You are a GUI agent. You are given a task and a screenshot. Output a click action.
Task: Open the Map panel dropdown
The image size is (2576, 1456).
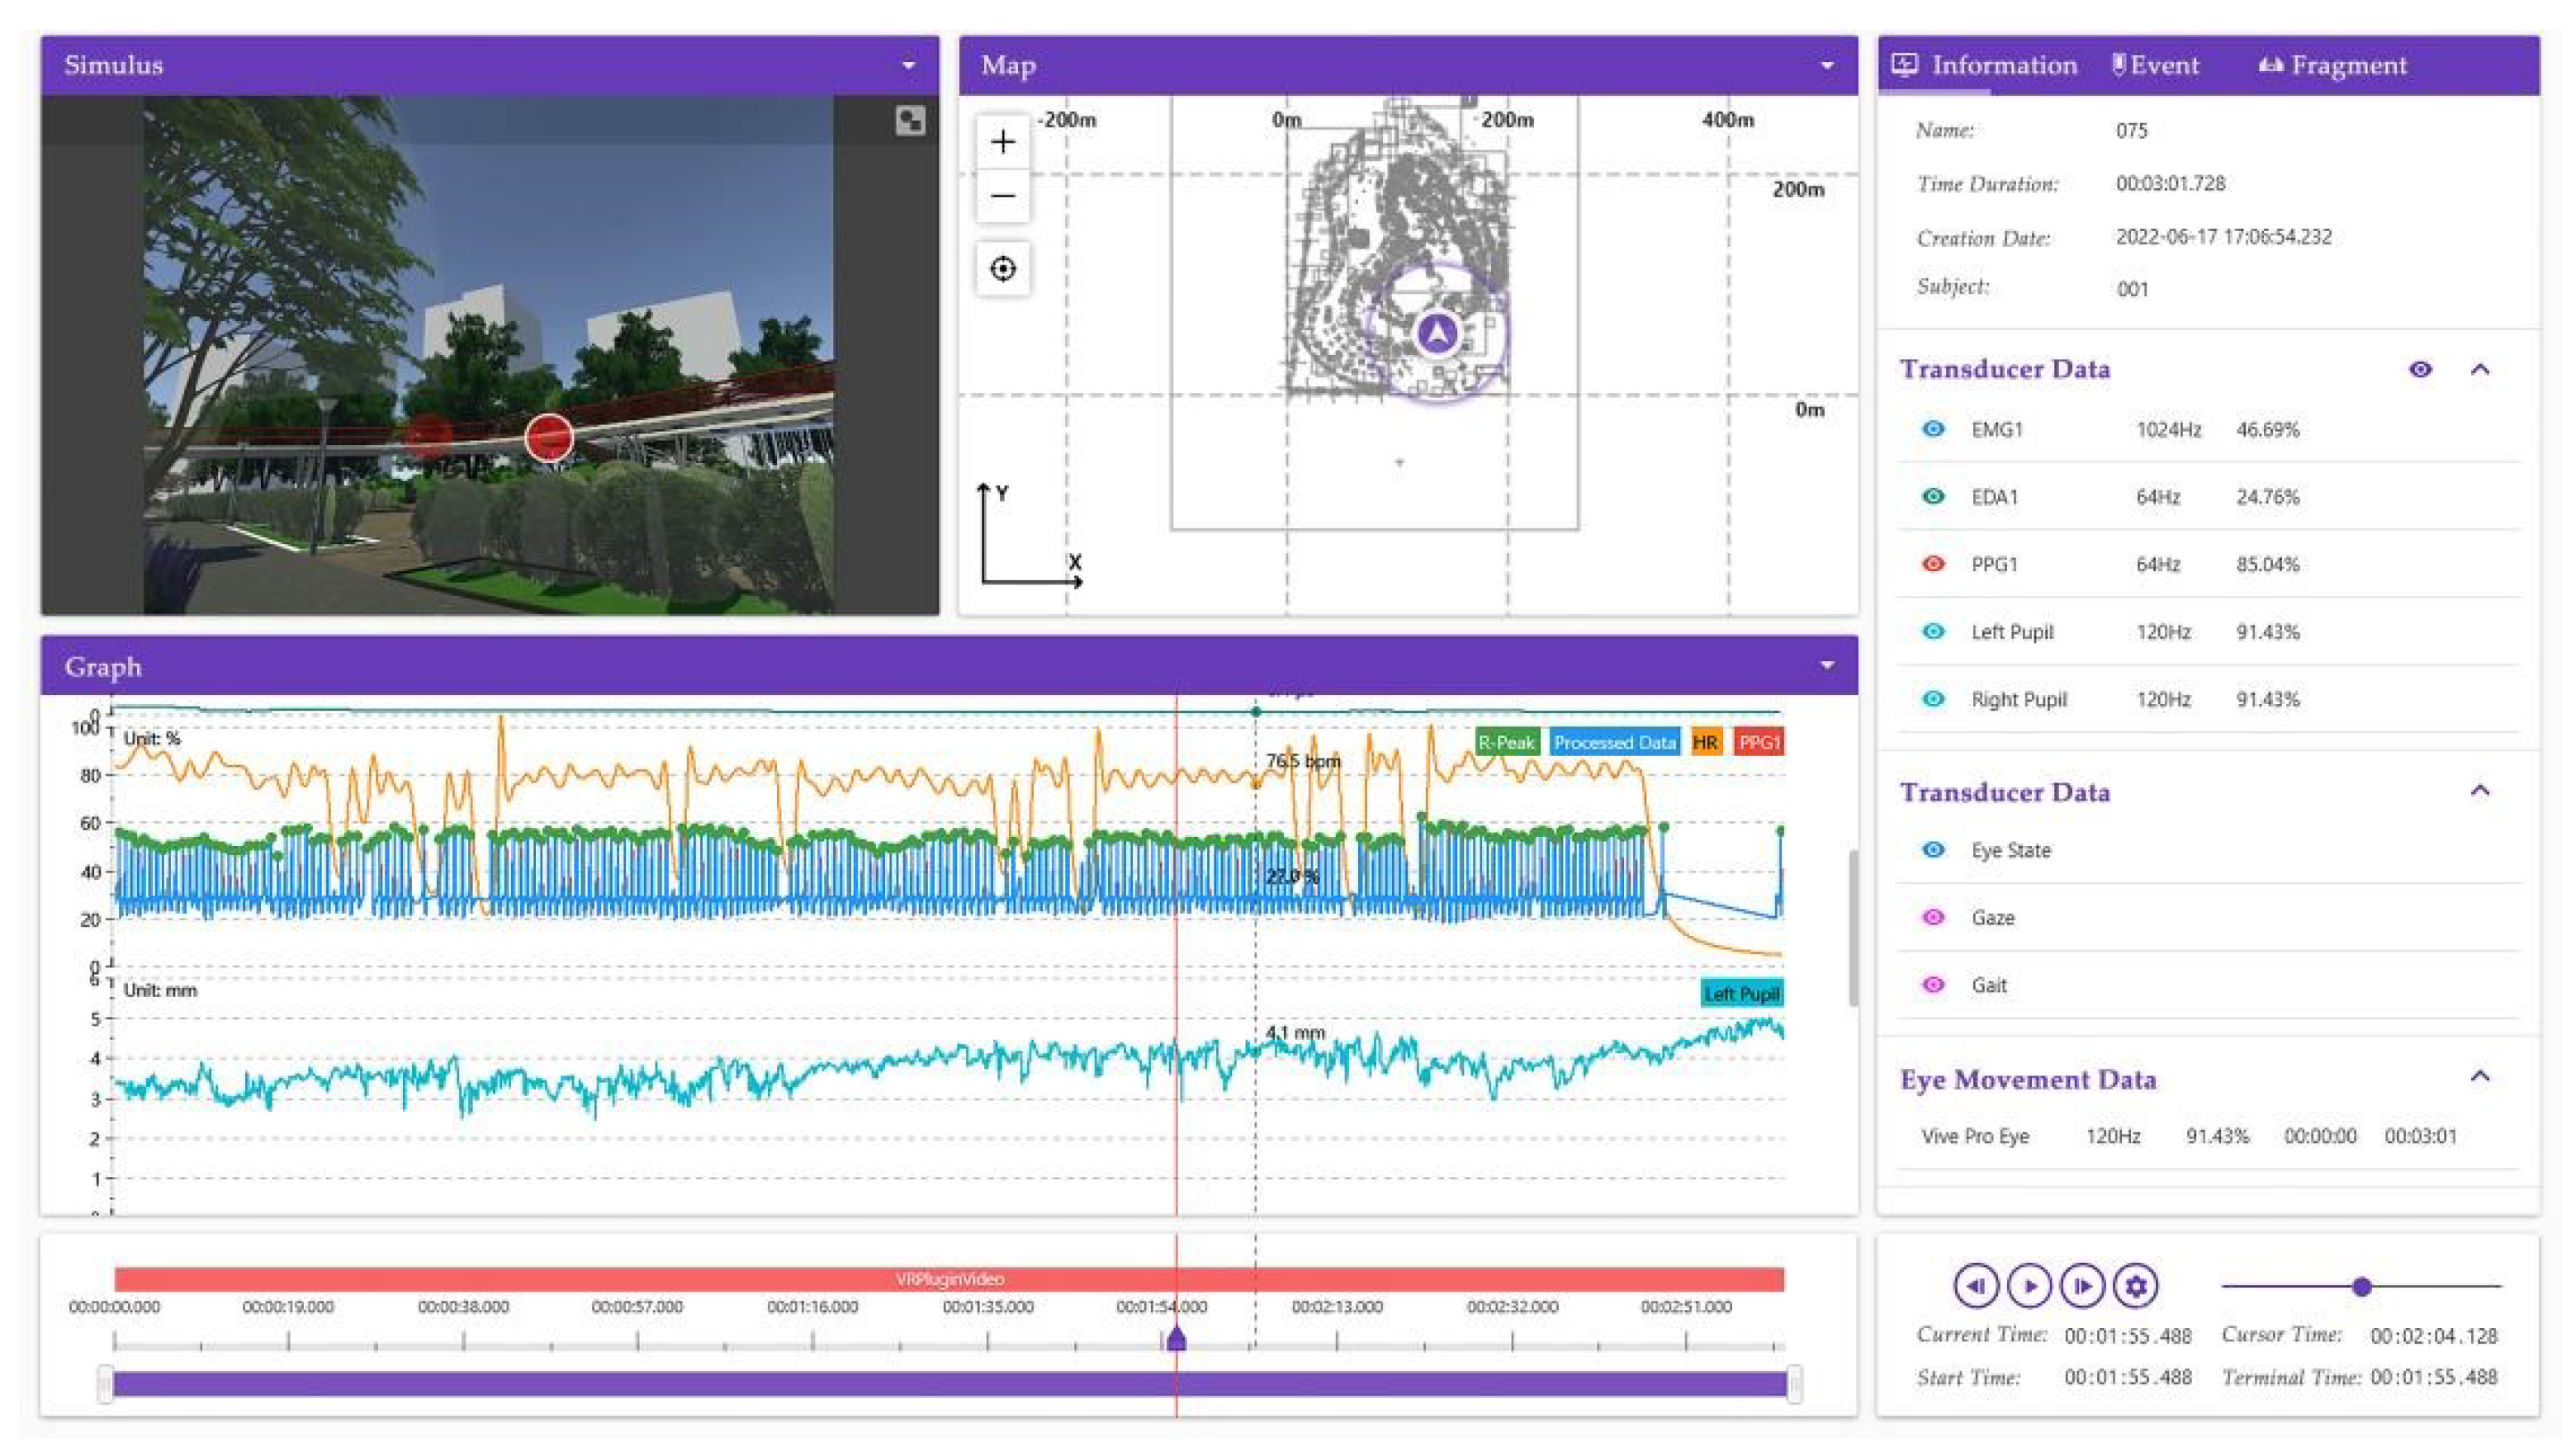coord(1827,66)
